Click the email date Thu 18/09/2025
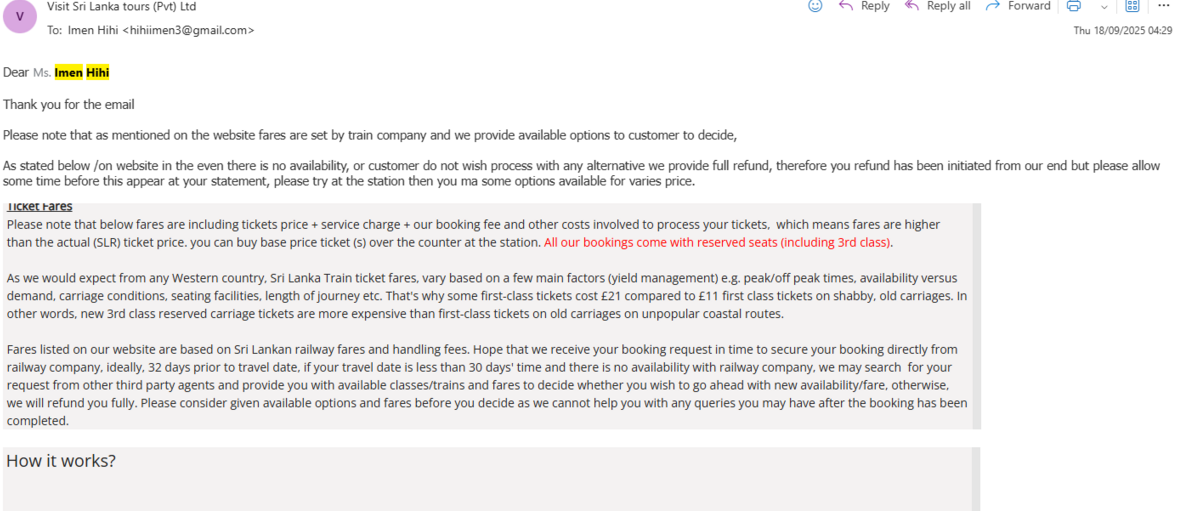Screen dimensions: 1186x511 coord(1122,31)
